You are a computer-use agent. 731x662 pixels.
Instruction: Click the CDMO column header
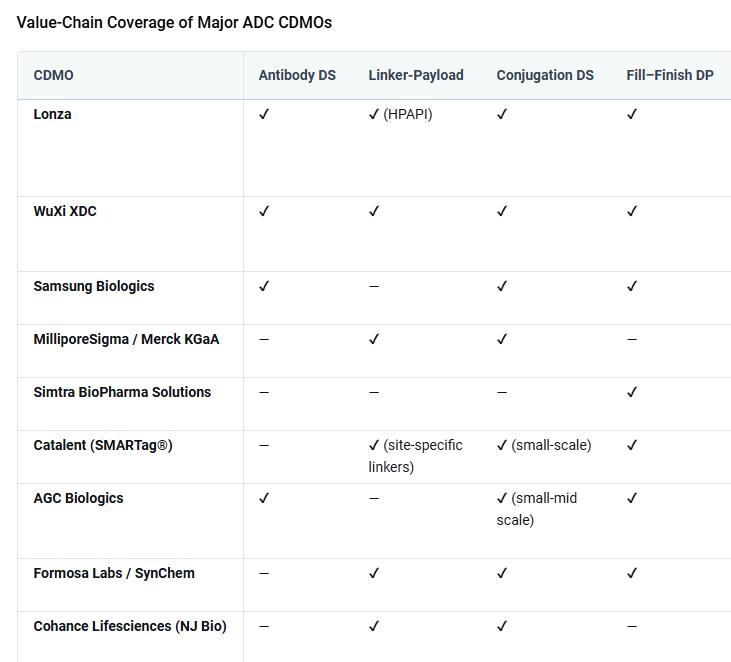click(53, 75)
